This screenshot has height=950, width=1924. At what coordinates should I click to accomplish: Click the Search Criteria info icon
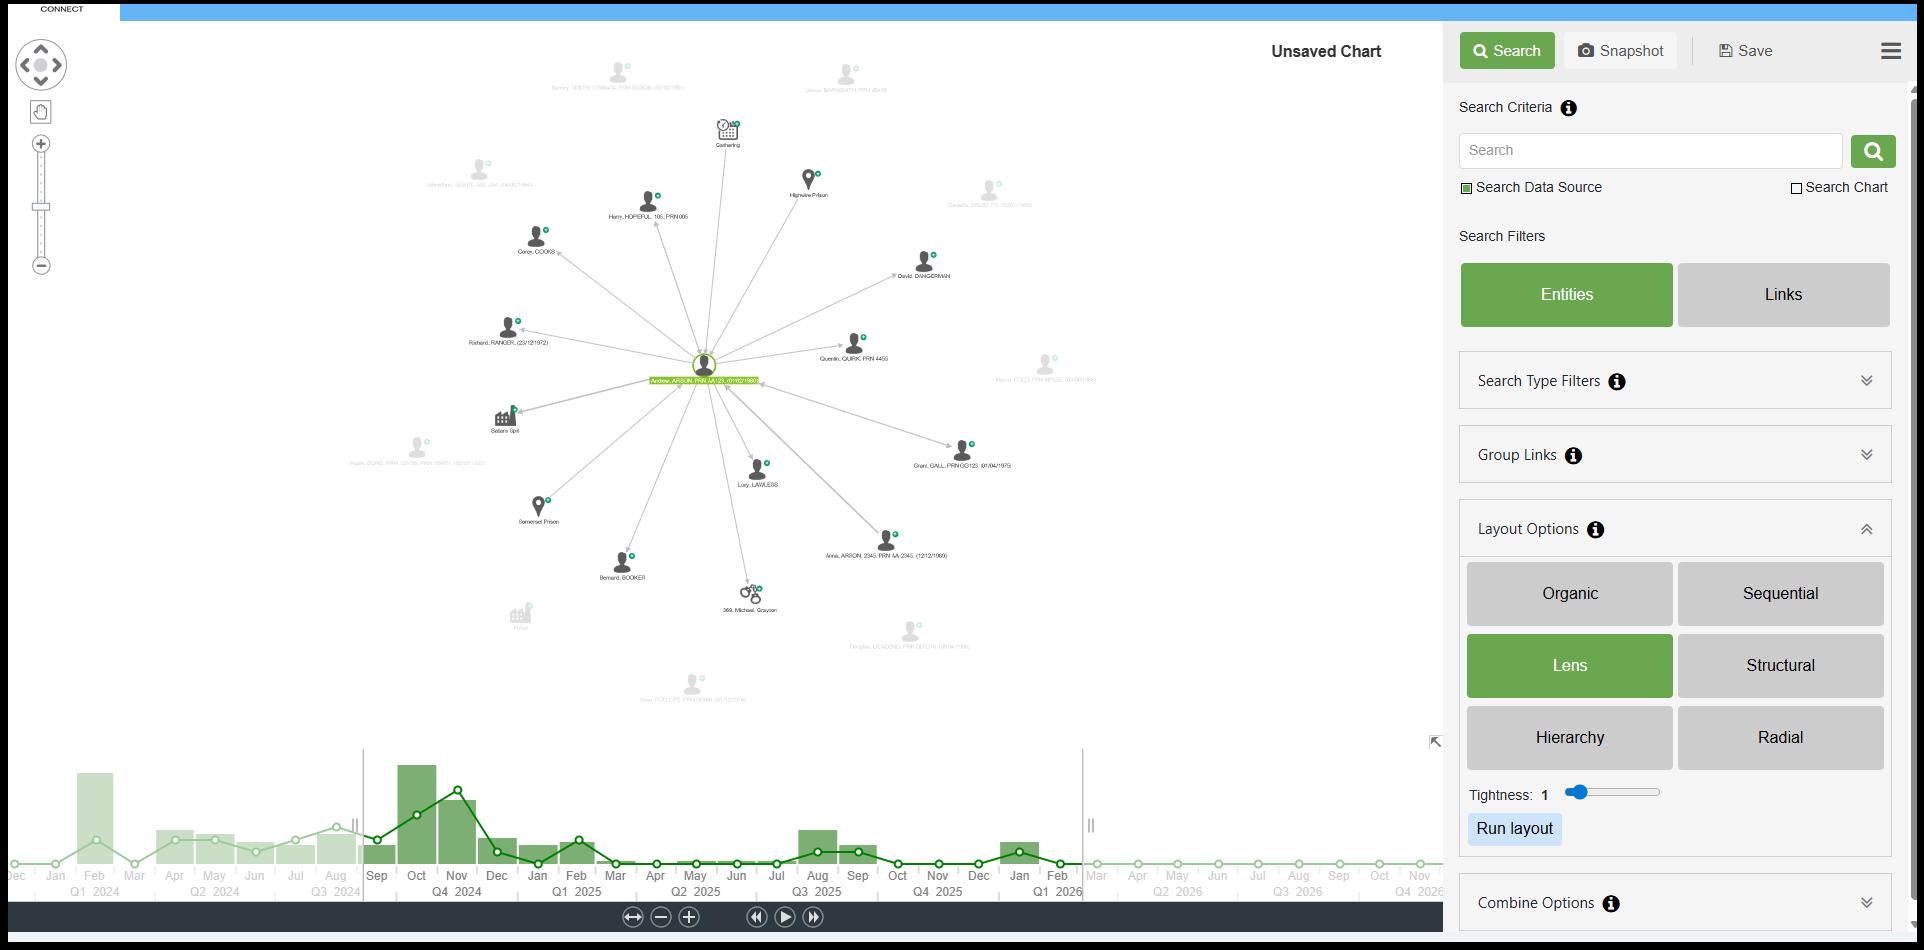coord(1568,108)
